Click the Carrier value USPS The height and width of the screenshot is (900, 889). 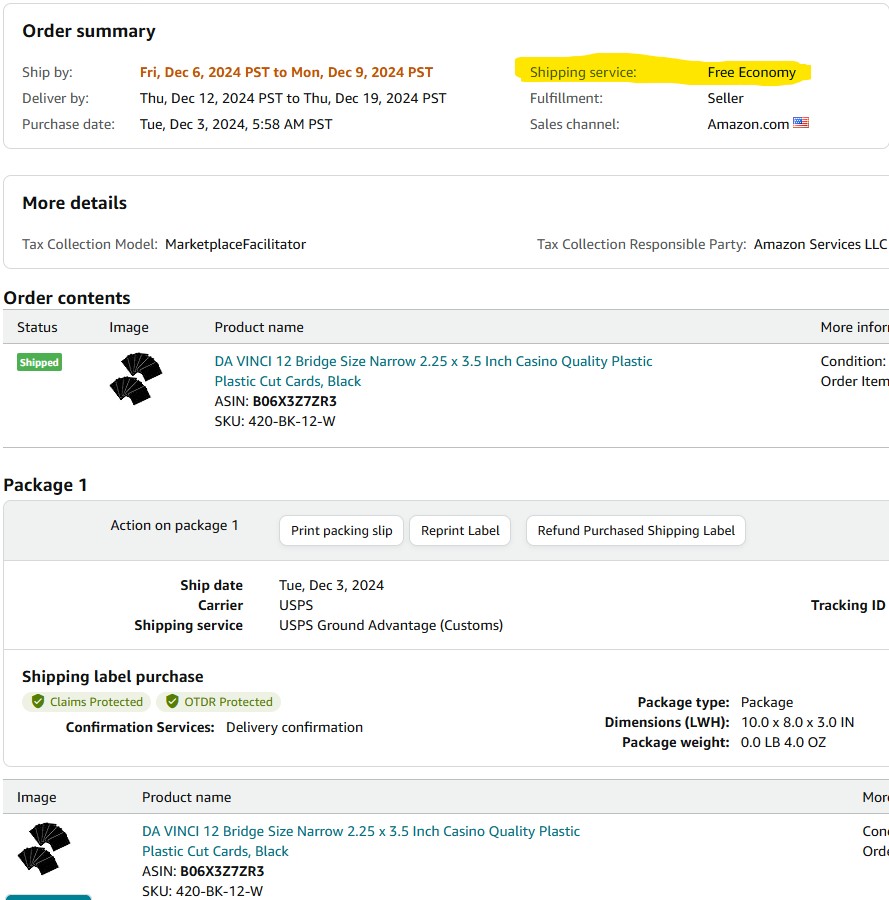pyautogui.click(x=296, y=605)
